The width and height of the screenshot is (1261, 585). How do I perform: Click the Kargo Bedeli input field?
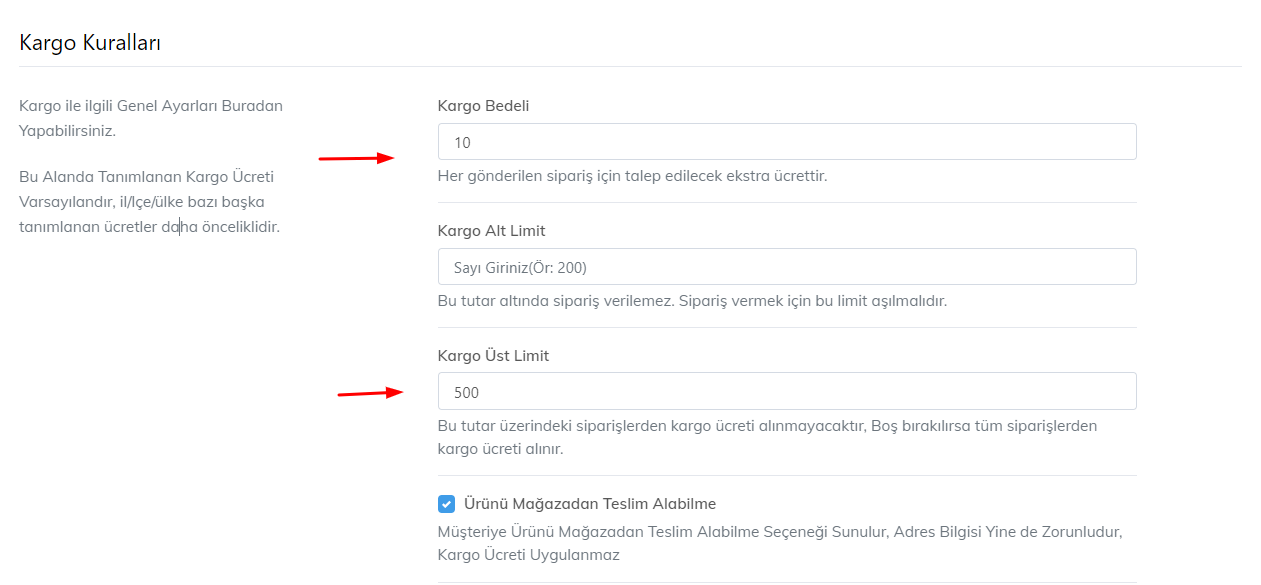[x=786, y=142]
